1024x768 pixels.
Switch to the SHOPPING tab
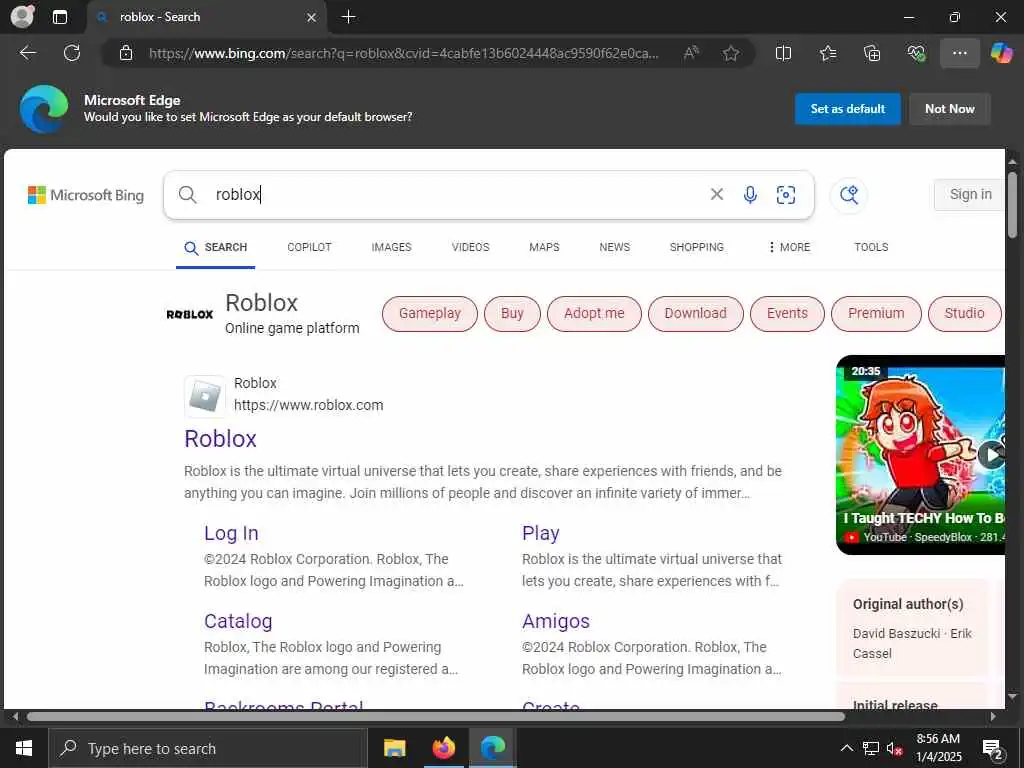click(697, 248)
